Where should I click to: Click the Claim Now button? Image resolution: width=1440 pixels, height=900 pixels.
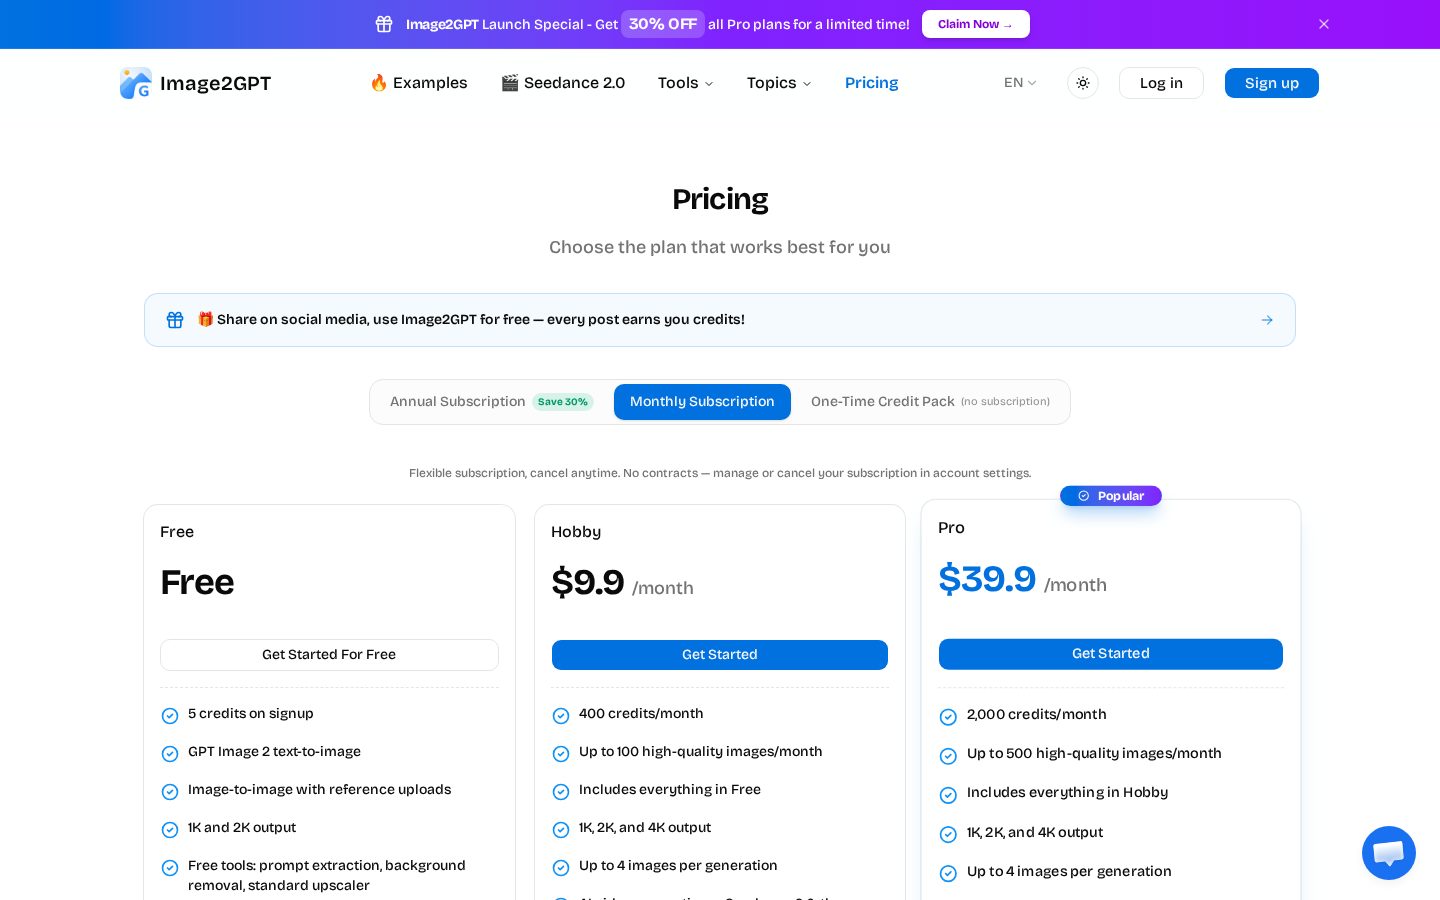click(x=975, y=24)
